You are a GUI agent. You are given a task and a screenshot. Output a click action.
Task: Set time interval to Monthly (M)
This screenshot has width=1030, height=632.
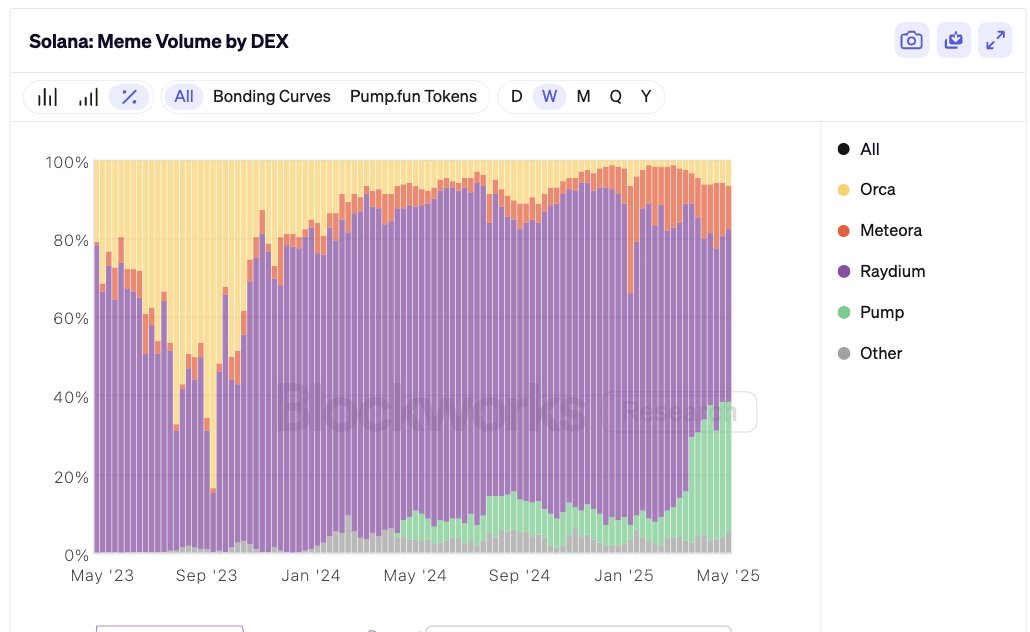(583, 97)
